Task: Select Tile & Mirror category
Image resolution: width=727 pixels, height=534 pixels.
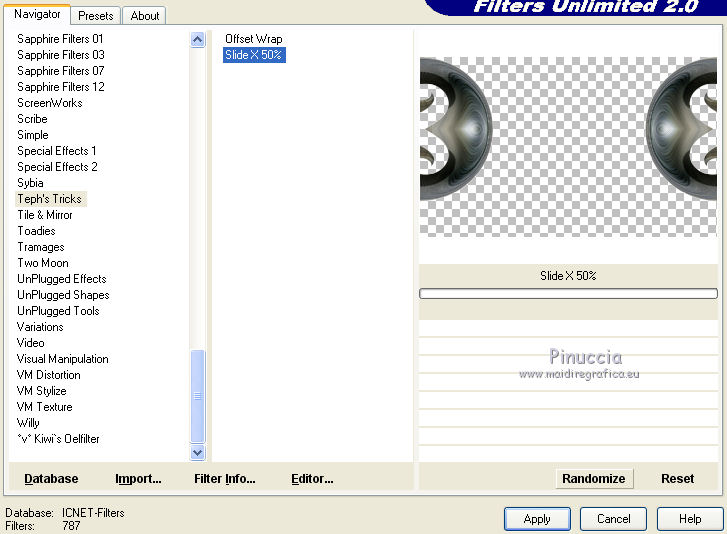Action: tap(45, 215)
